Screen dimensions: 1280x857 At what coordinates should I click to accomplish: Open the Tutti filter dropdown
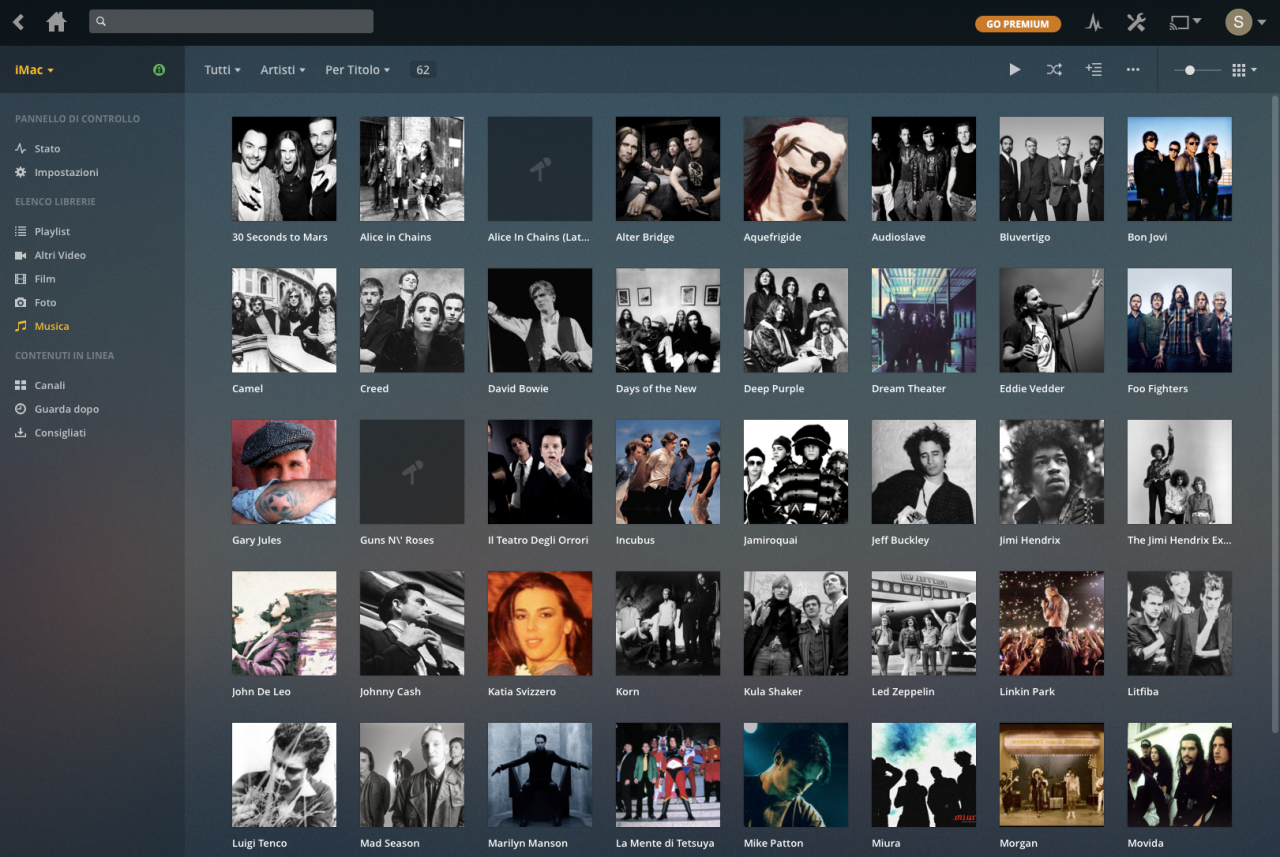(x=222, y=70)
